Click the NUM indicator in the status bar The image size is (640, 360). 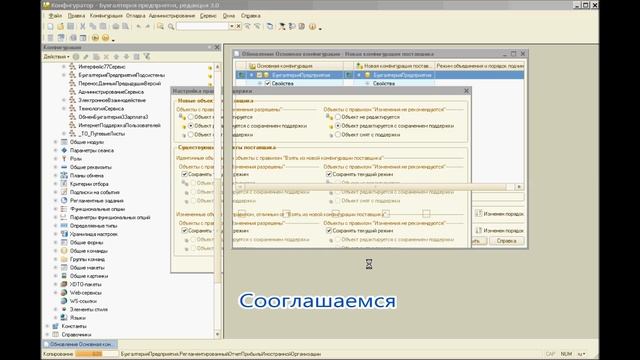(x=566, y=354)
